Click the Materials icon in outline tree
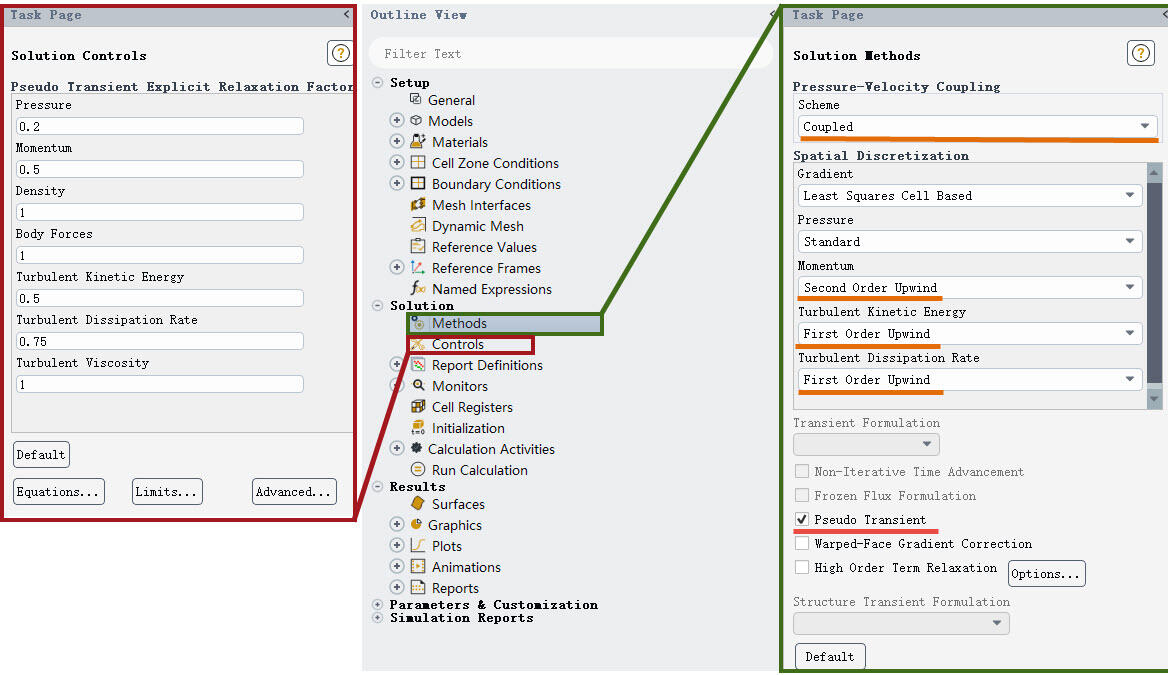 [418, 142]
